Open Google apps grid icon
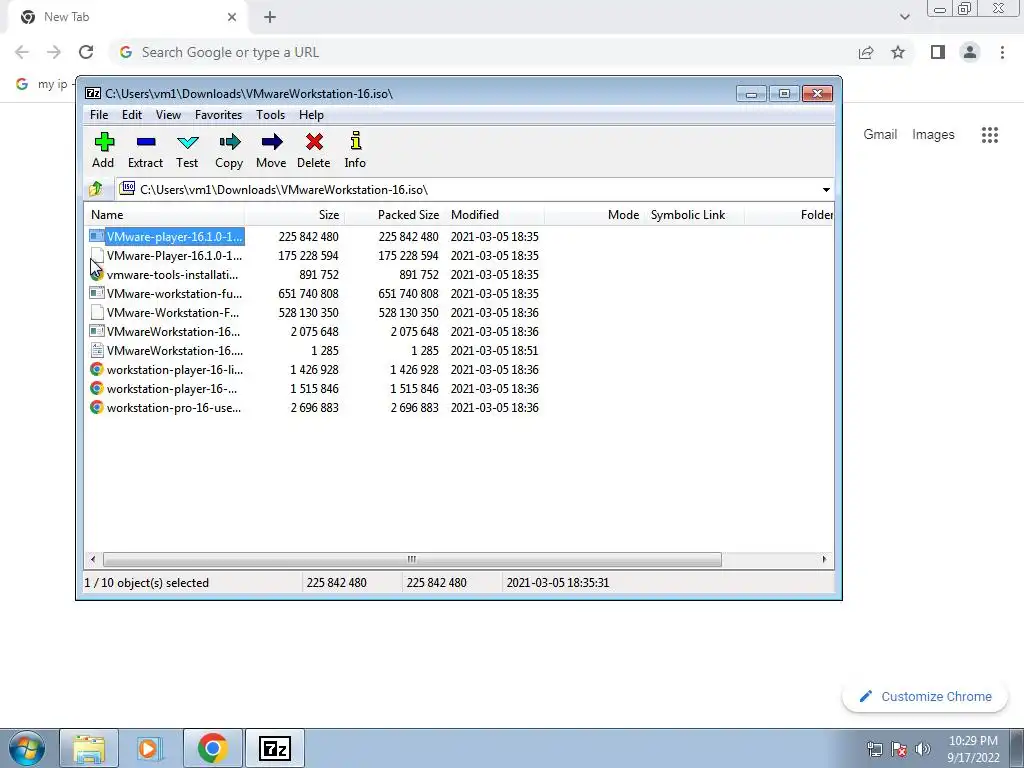Viewport: 1024px width, 768px height. 990,135
